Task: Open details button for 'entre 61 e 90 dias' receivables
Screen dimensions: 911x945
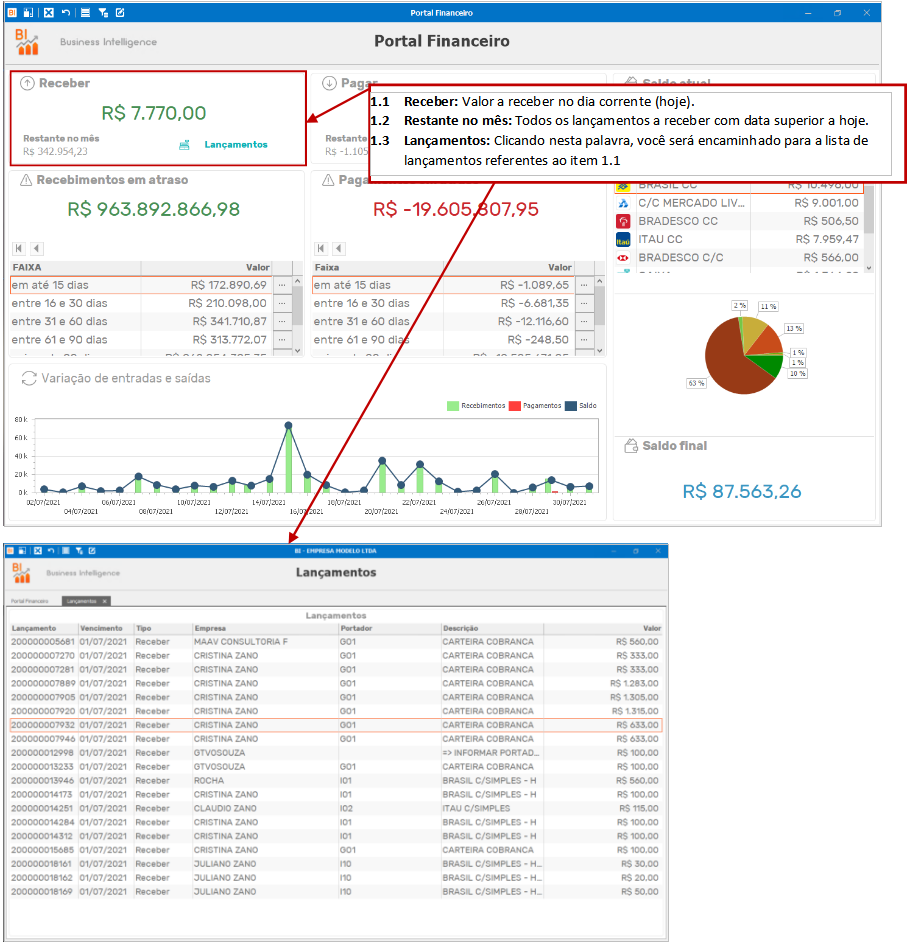Action: tap(282, 340)
